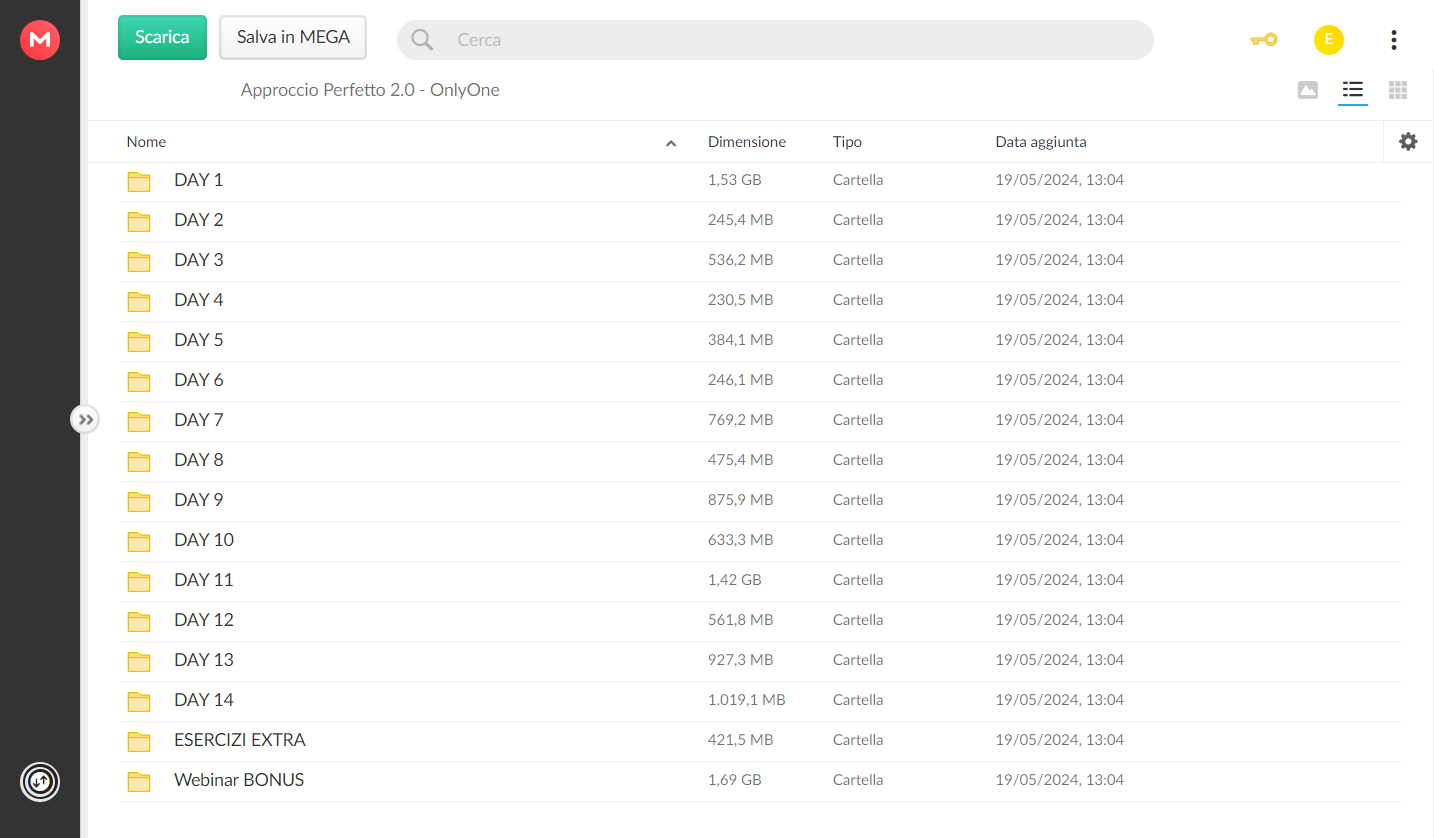Sort by Dimensione column header
The width and height of the screenshot is (1434, 838).
747,142
